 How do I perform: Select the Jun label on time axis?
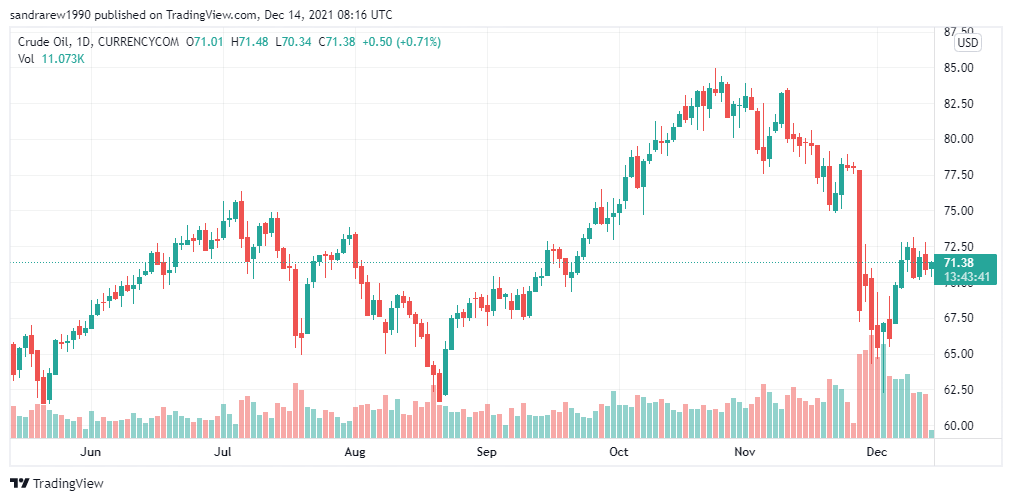point(91,451)
